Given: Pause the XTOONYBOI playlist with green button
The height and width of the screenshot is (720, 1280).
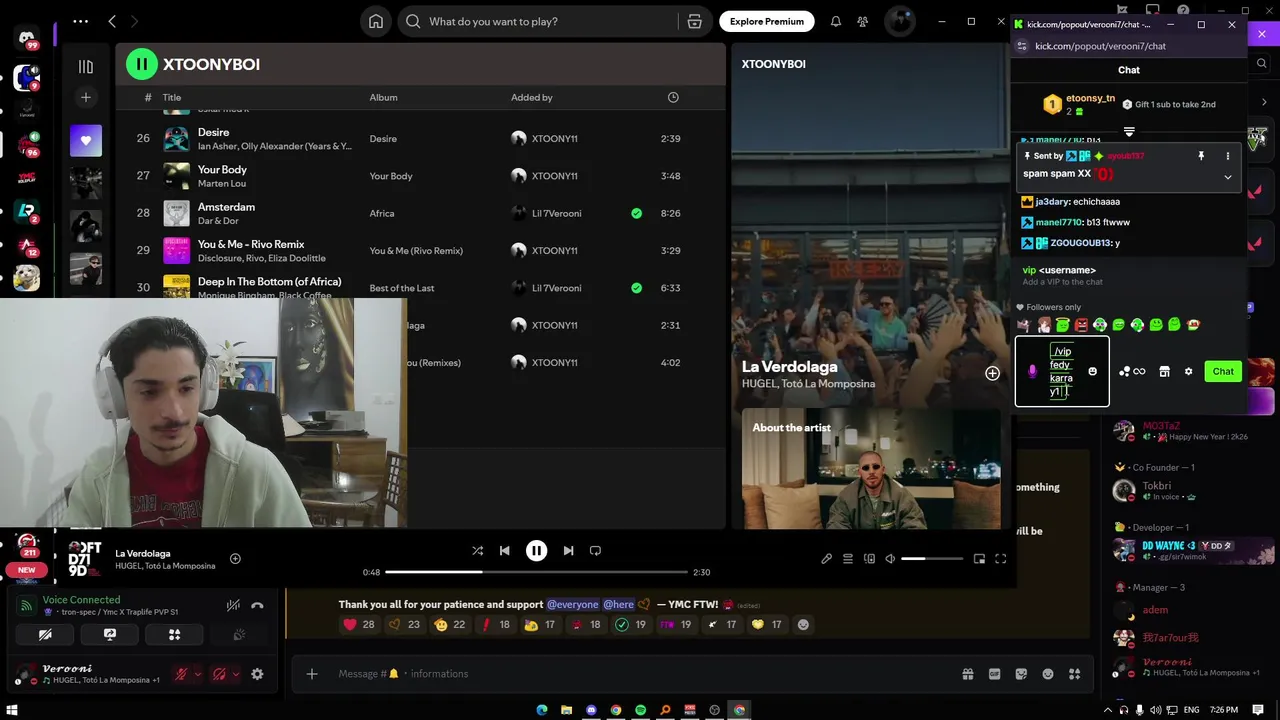Looking at the screenshot, I should [142, 64].
